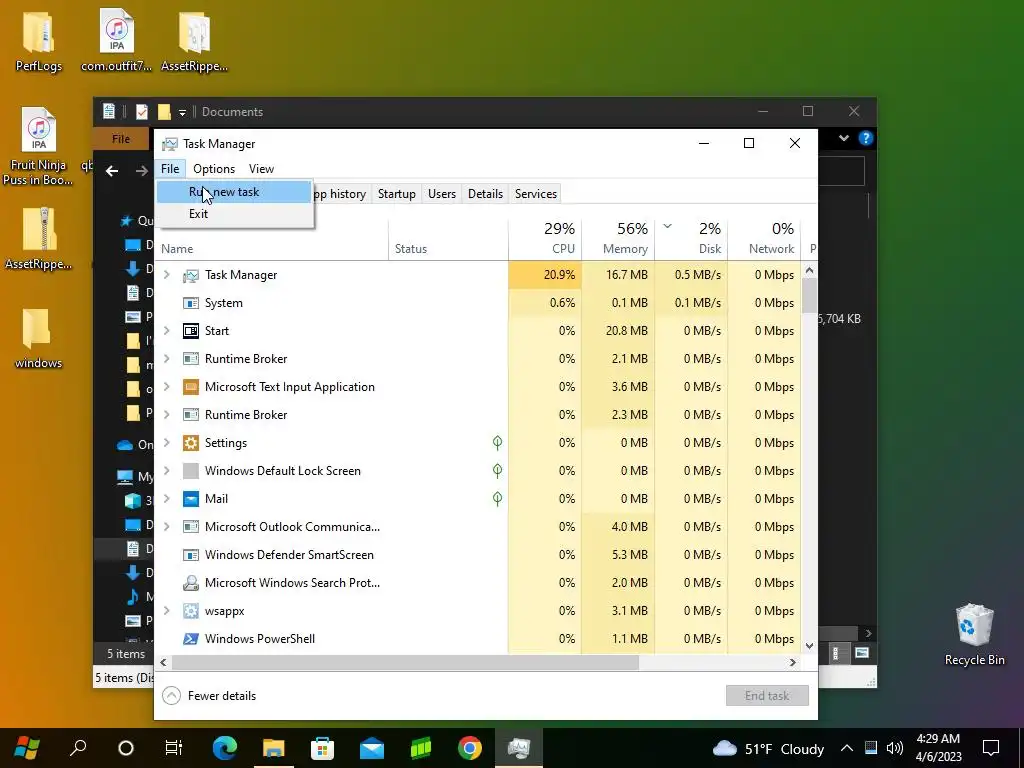Image resolution: width=1024 pixels, height=768 pixels.
Task: Click the Windows Default Lock Screen icon
Action: click(x=191, y=471)
